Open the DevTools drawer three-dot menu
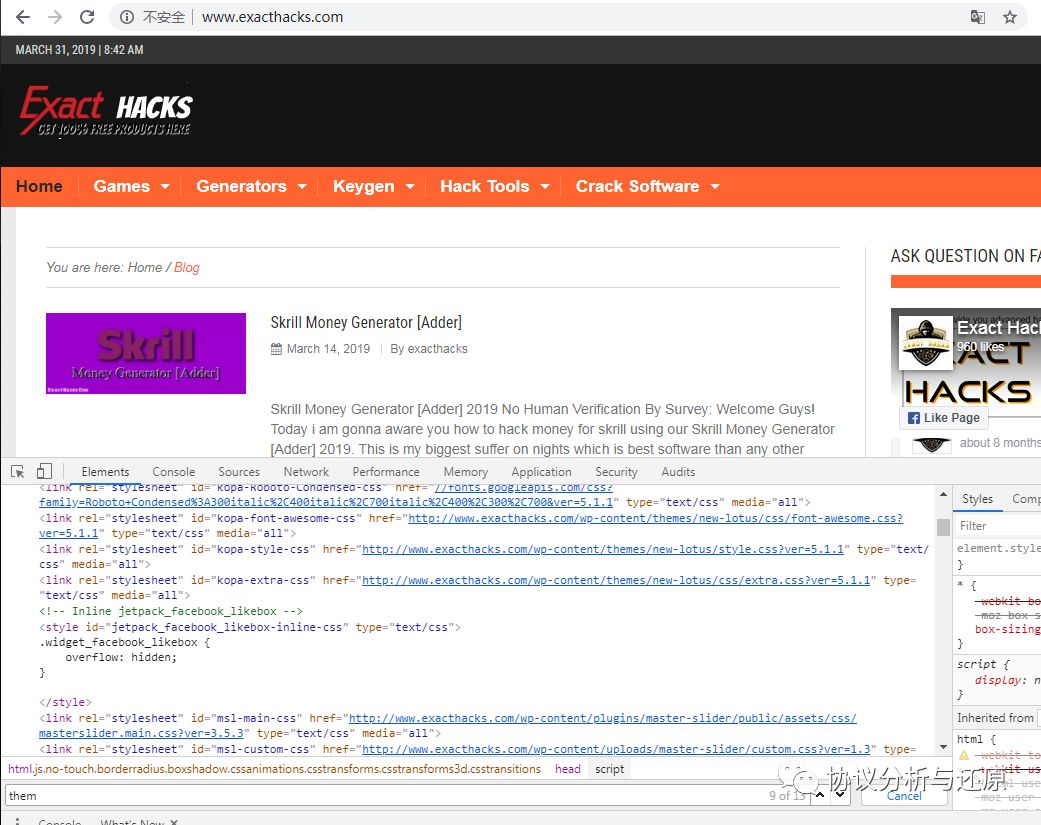 coord(17,821)
